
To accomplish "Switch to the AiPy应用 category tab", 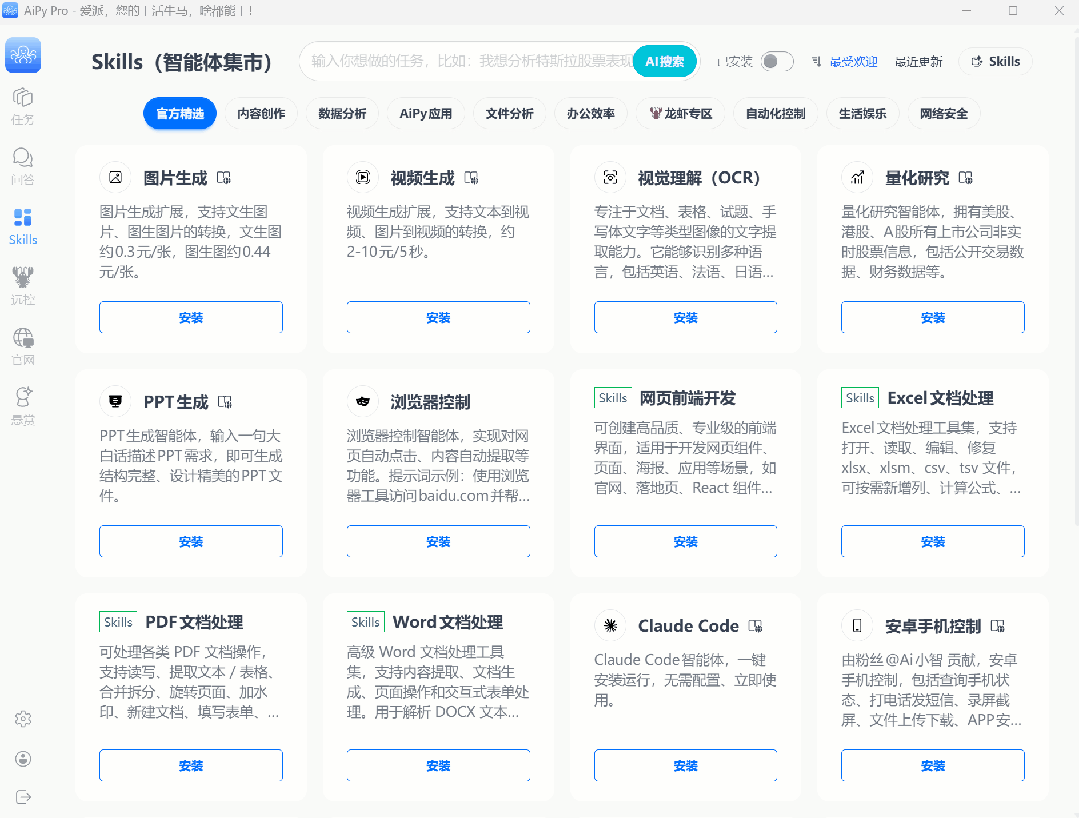I will (x=426, y=114).
